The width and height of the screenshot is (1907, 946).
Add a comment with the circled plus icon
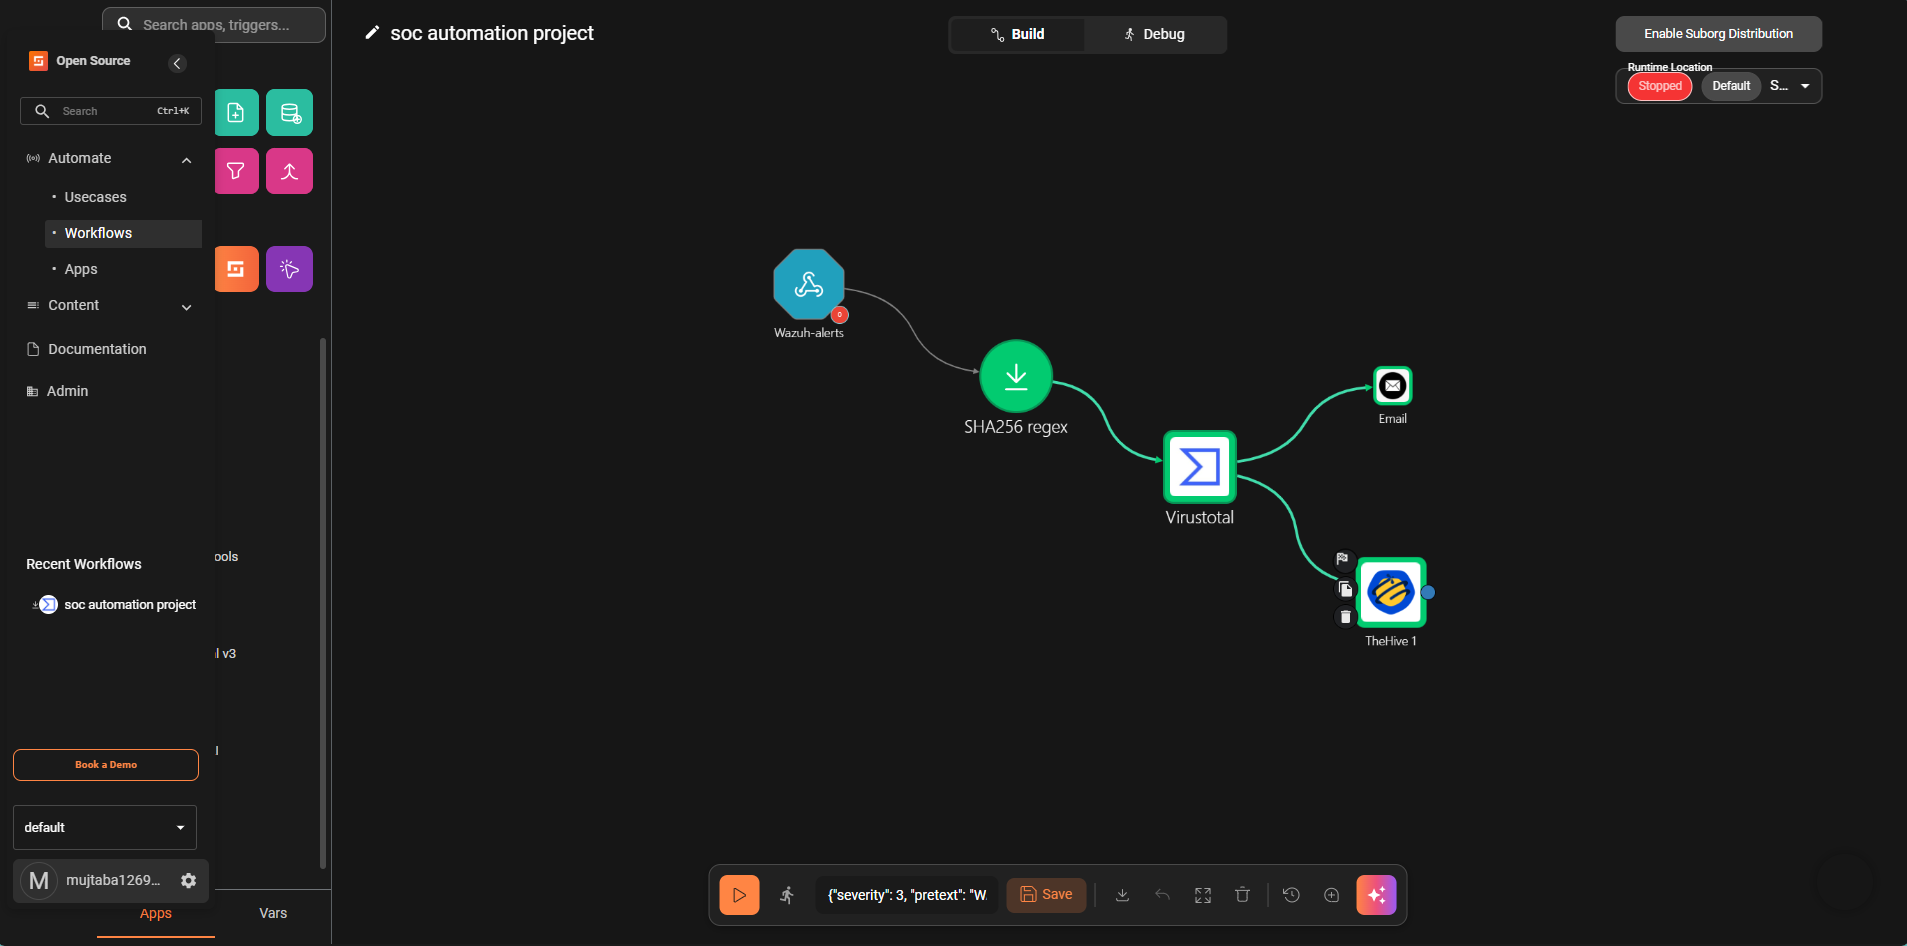1331,895
